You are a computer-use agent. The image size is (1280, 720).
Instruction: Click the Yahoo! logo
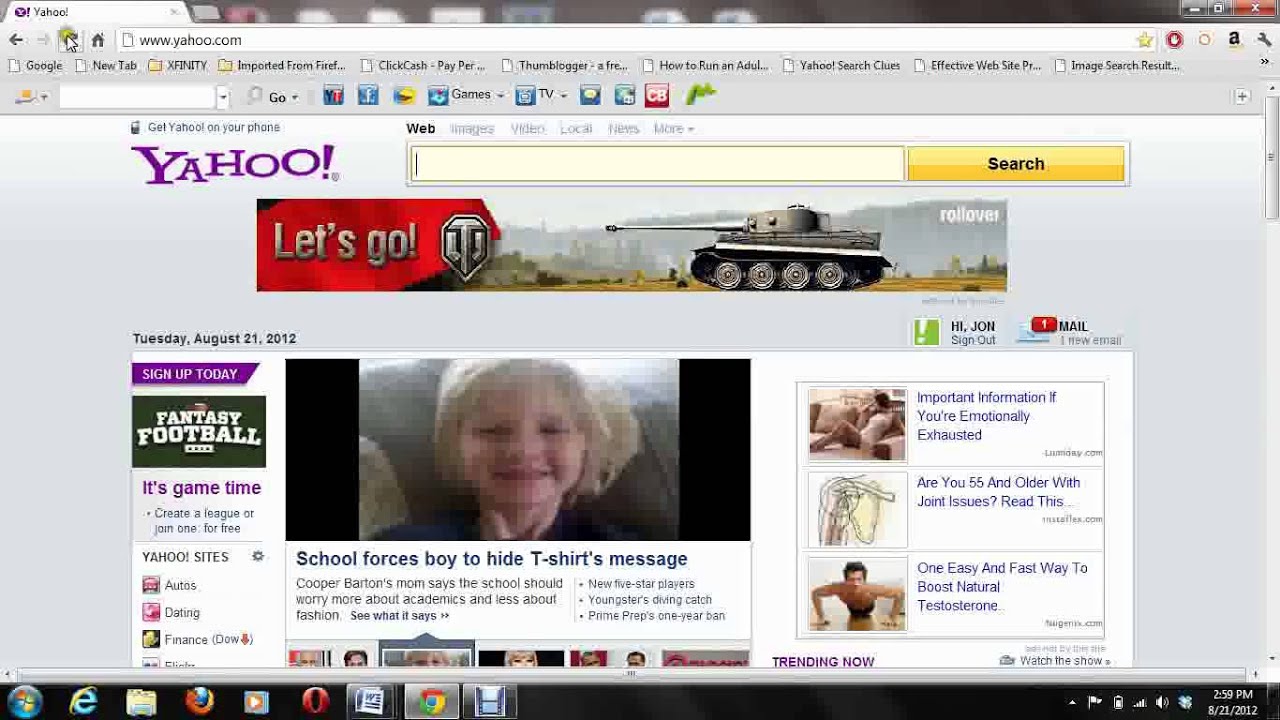[x=235, y=164]
